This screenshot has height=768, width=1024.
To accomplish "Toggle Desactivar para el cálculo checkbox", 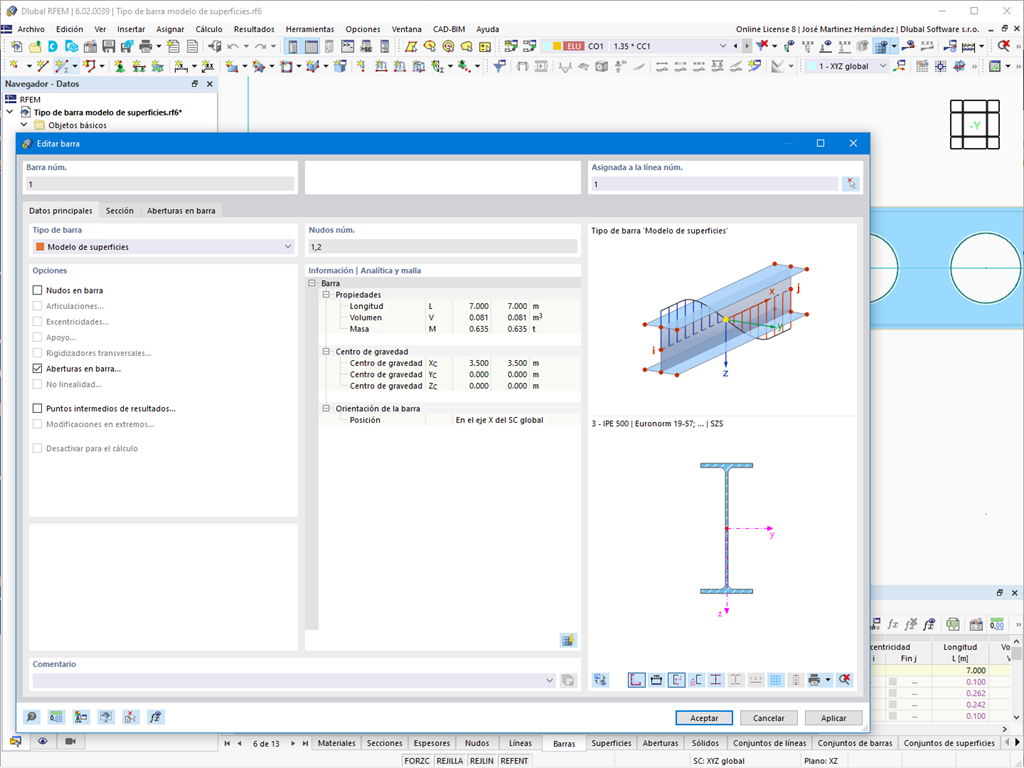I will [x=37, y=448].
